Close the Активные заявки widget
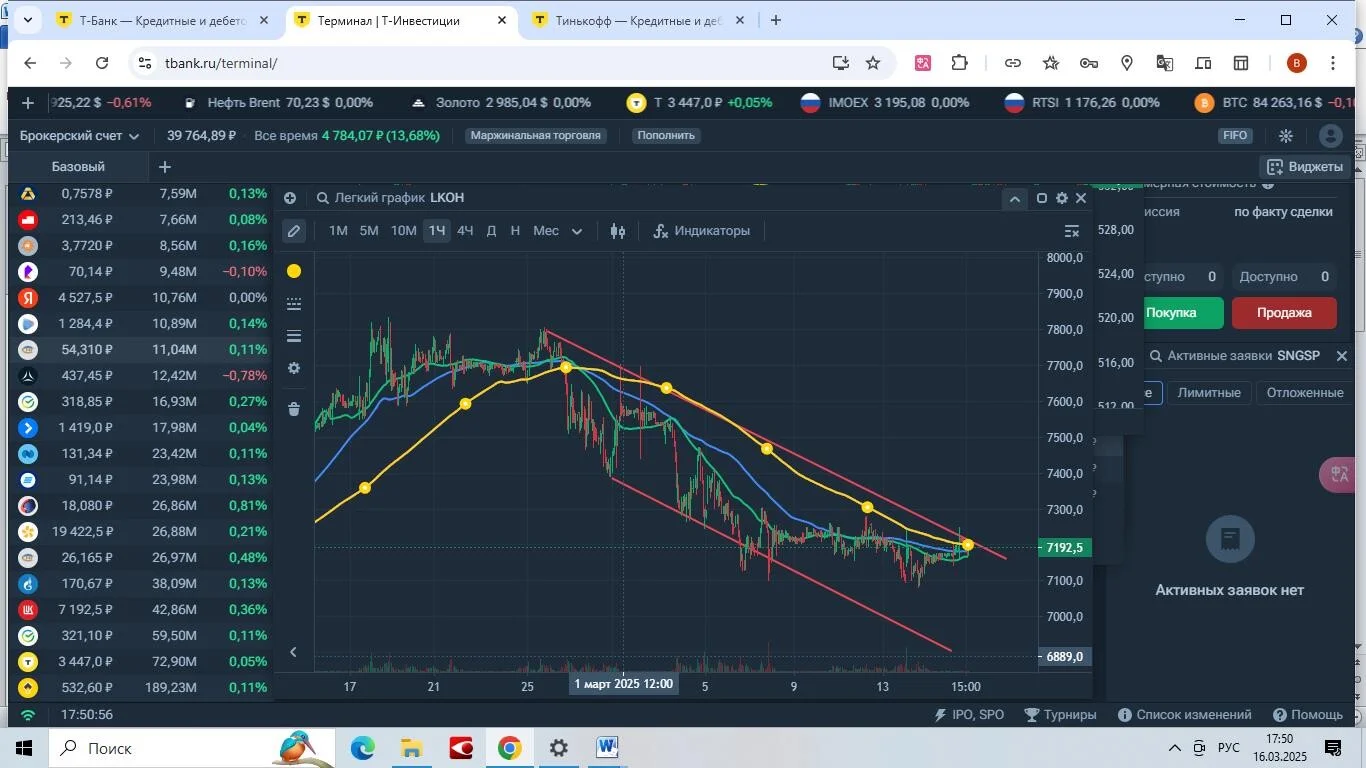Image resolution: width=1366 pixels, height=768 pixels. (x=1342, y=356)
